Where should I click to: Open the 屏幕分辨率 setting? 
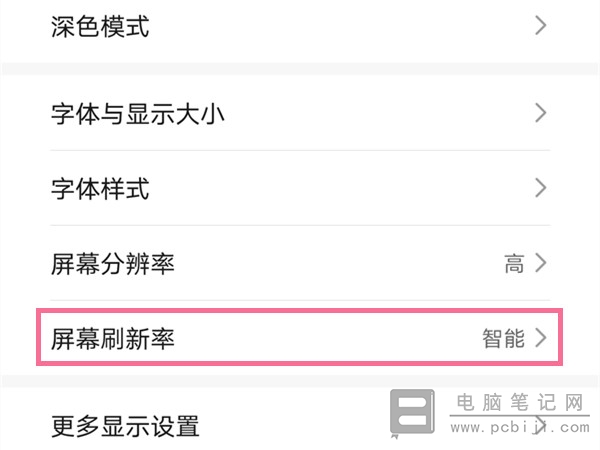pos(300,263)
